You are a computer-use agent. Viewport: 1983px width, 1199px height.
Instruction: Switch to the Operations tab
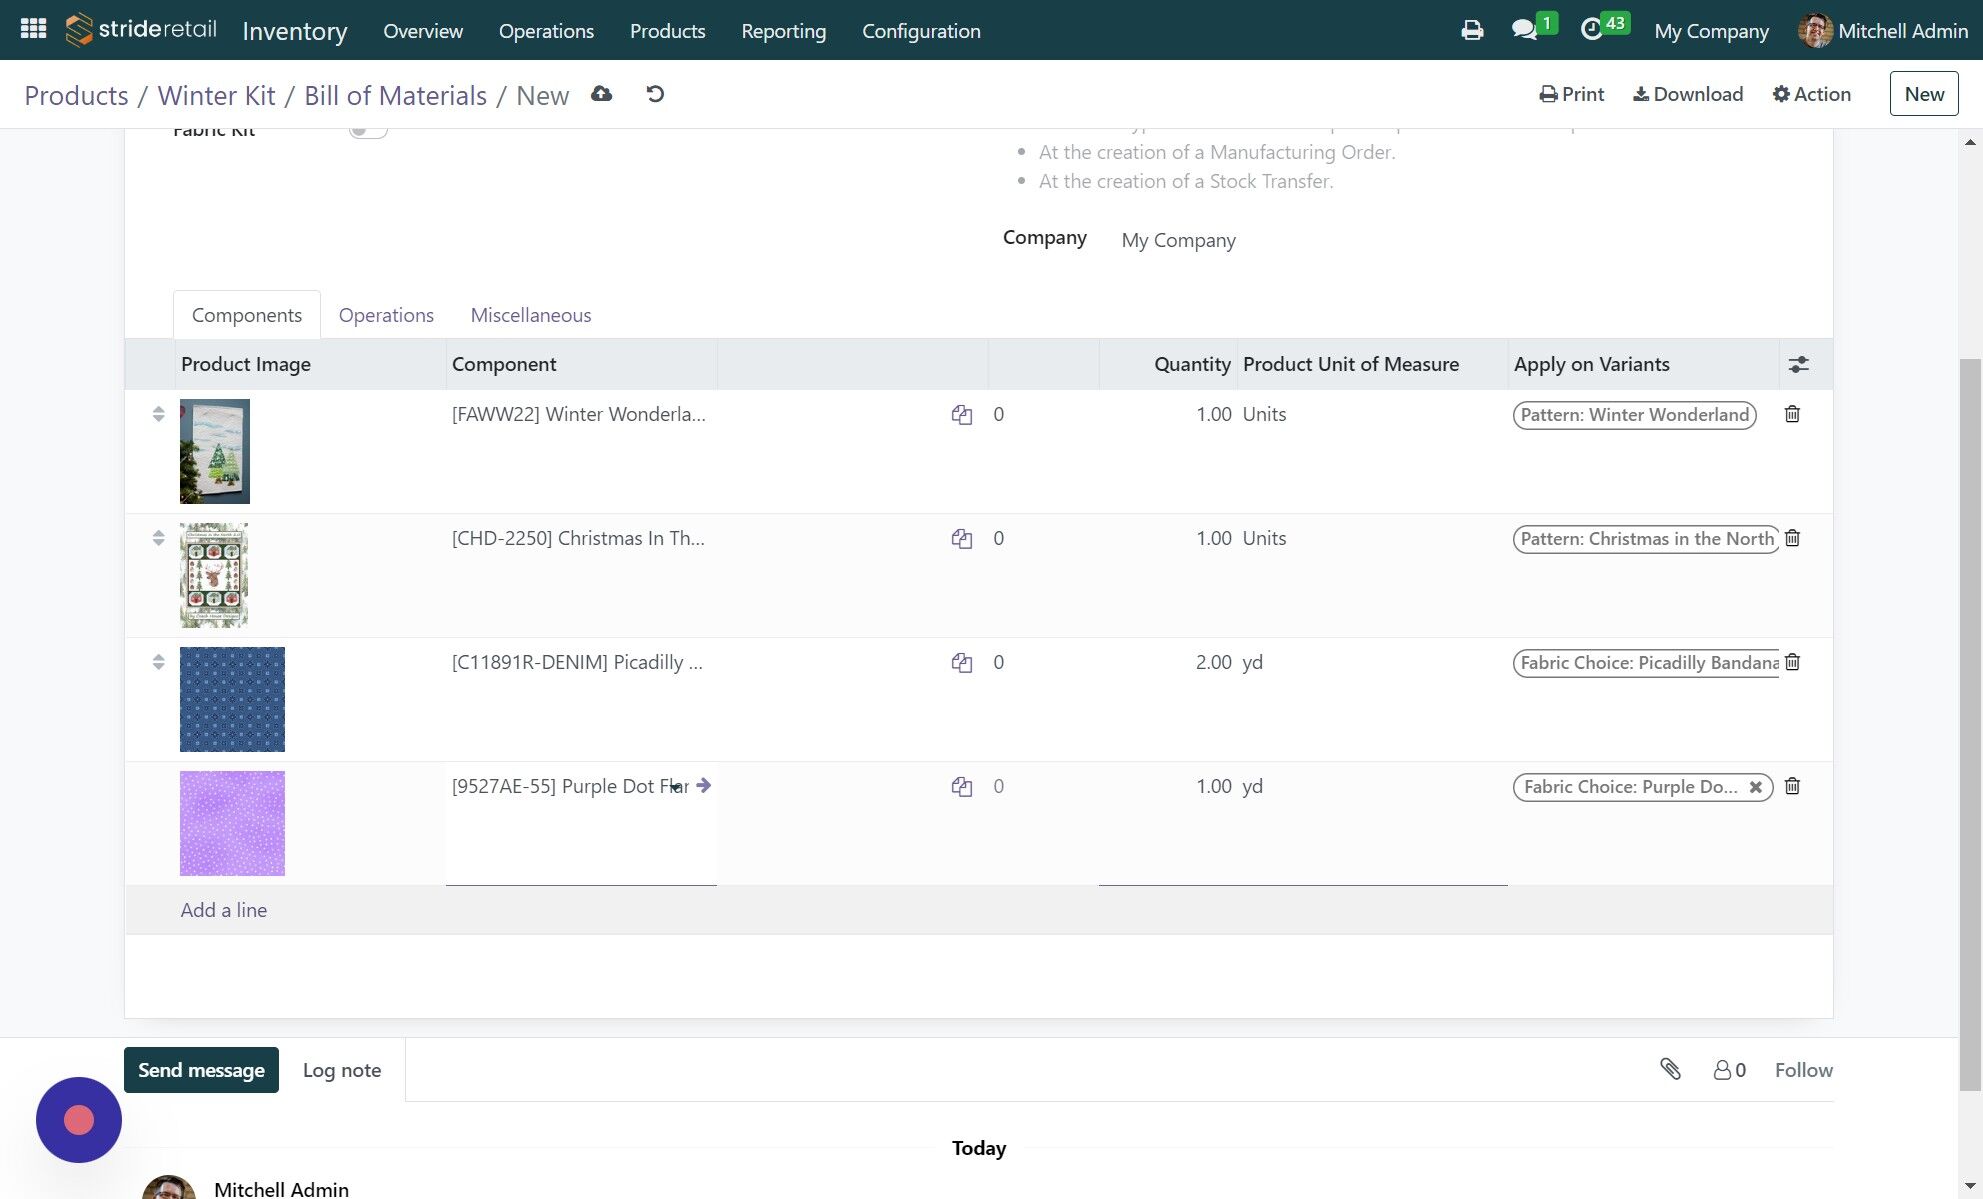click(x=386, y=315)
